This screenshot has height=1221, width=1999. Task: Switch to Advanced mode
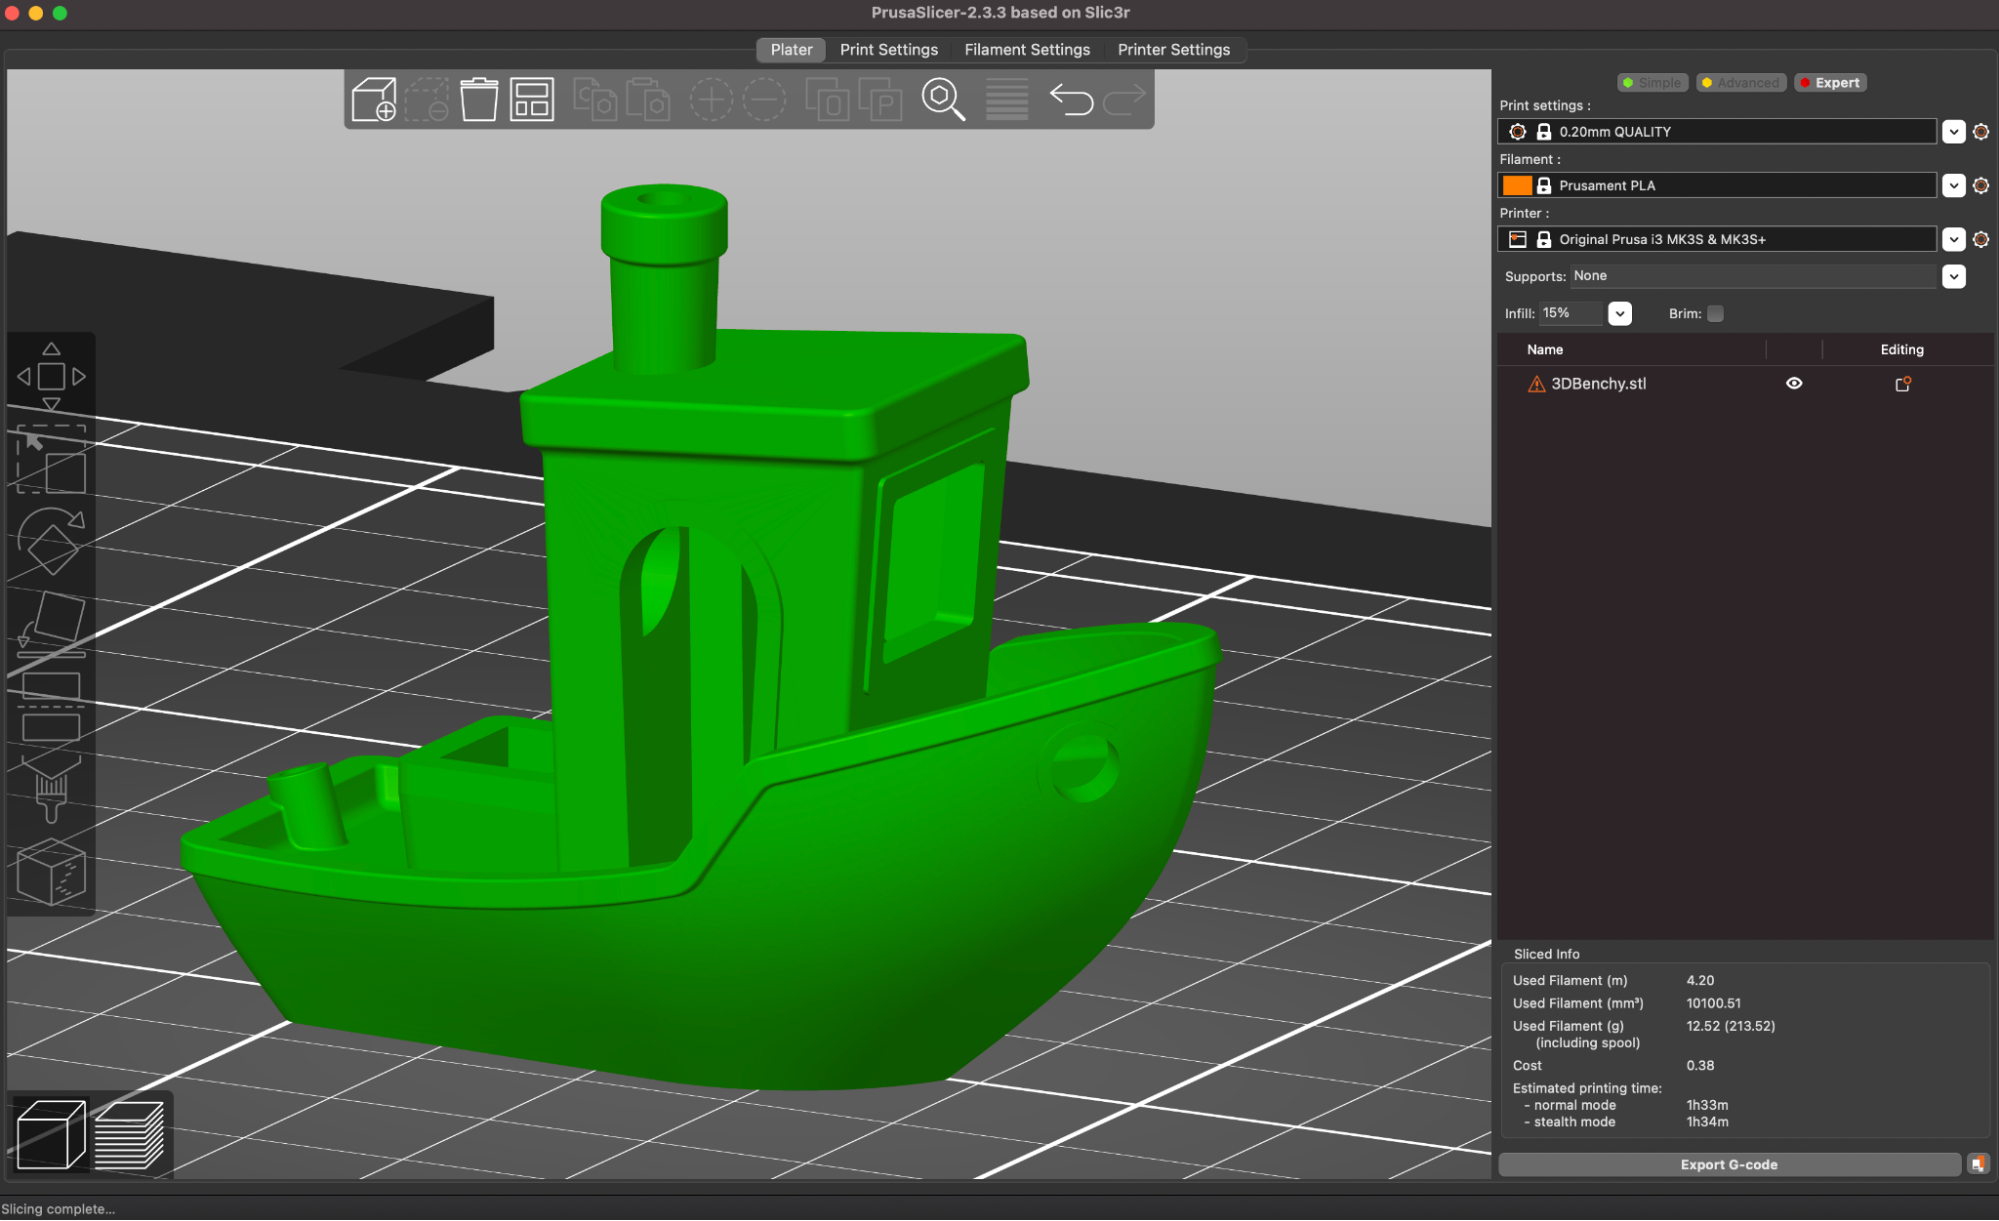pyautogui.click(x=1741, y=83)
